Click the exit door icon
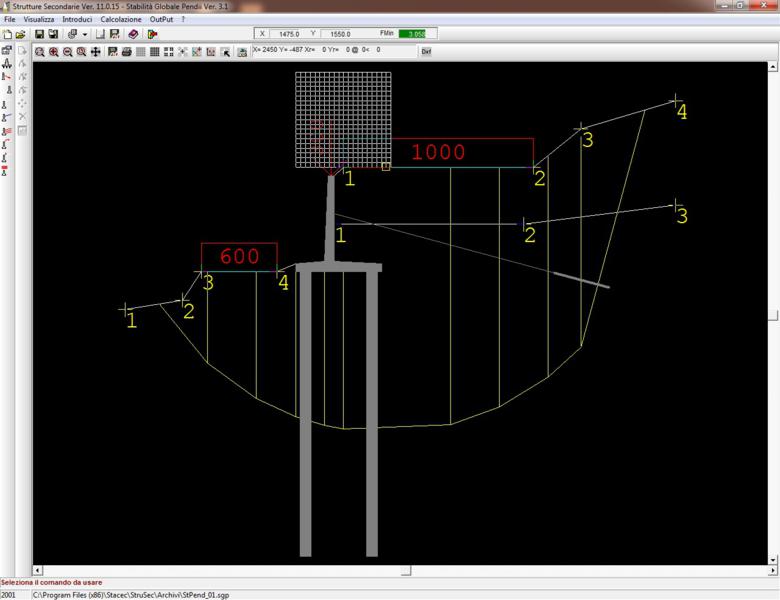Screen dimensions: 780x600 coord(152,34)
